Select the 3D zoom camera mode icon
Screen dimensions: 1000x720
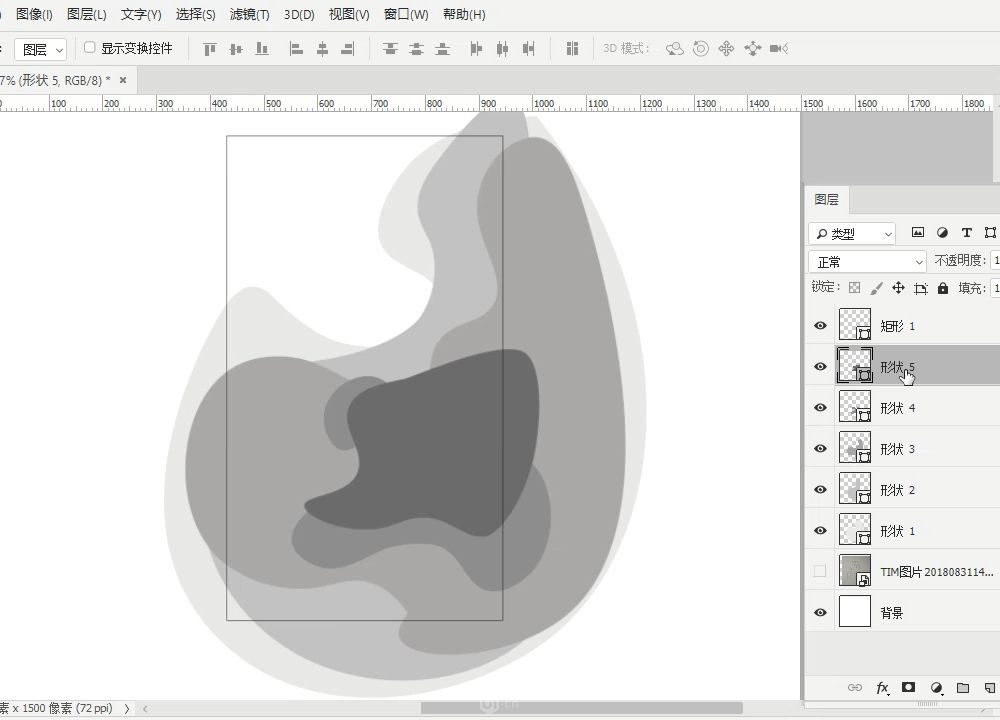pyautogui.click(x=779, y=48)
